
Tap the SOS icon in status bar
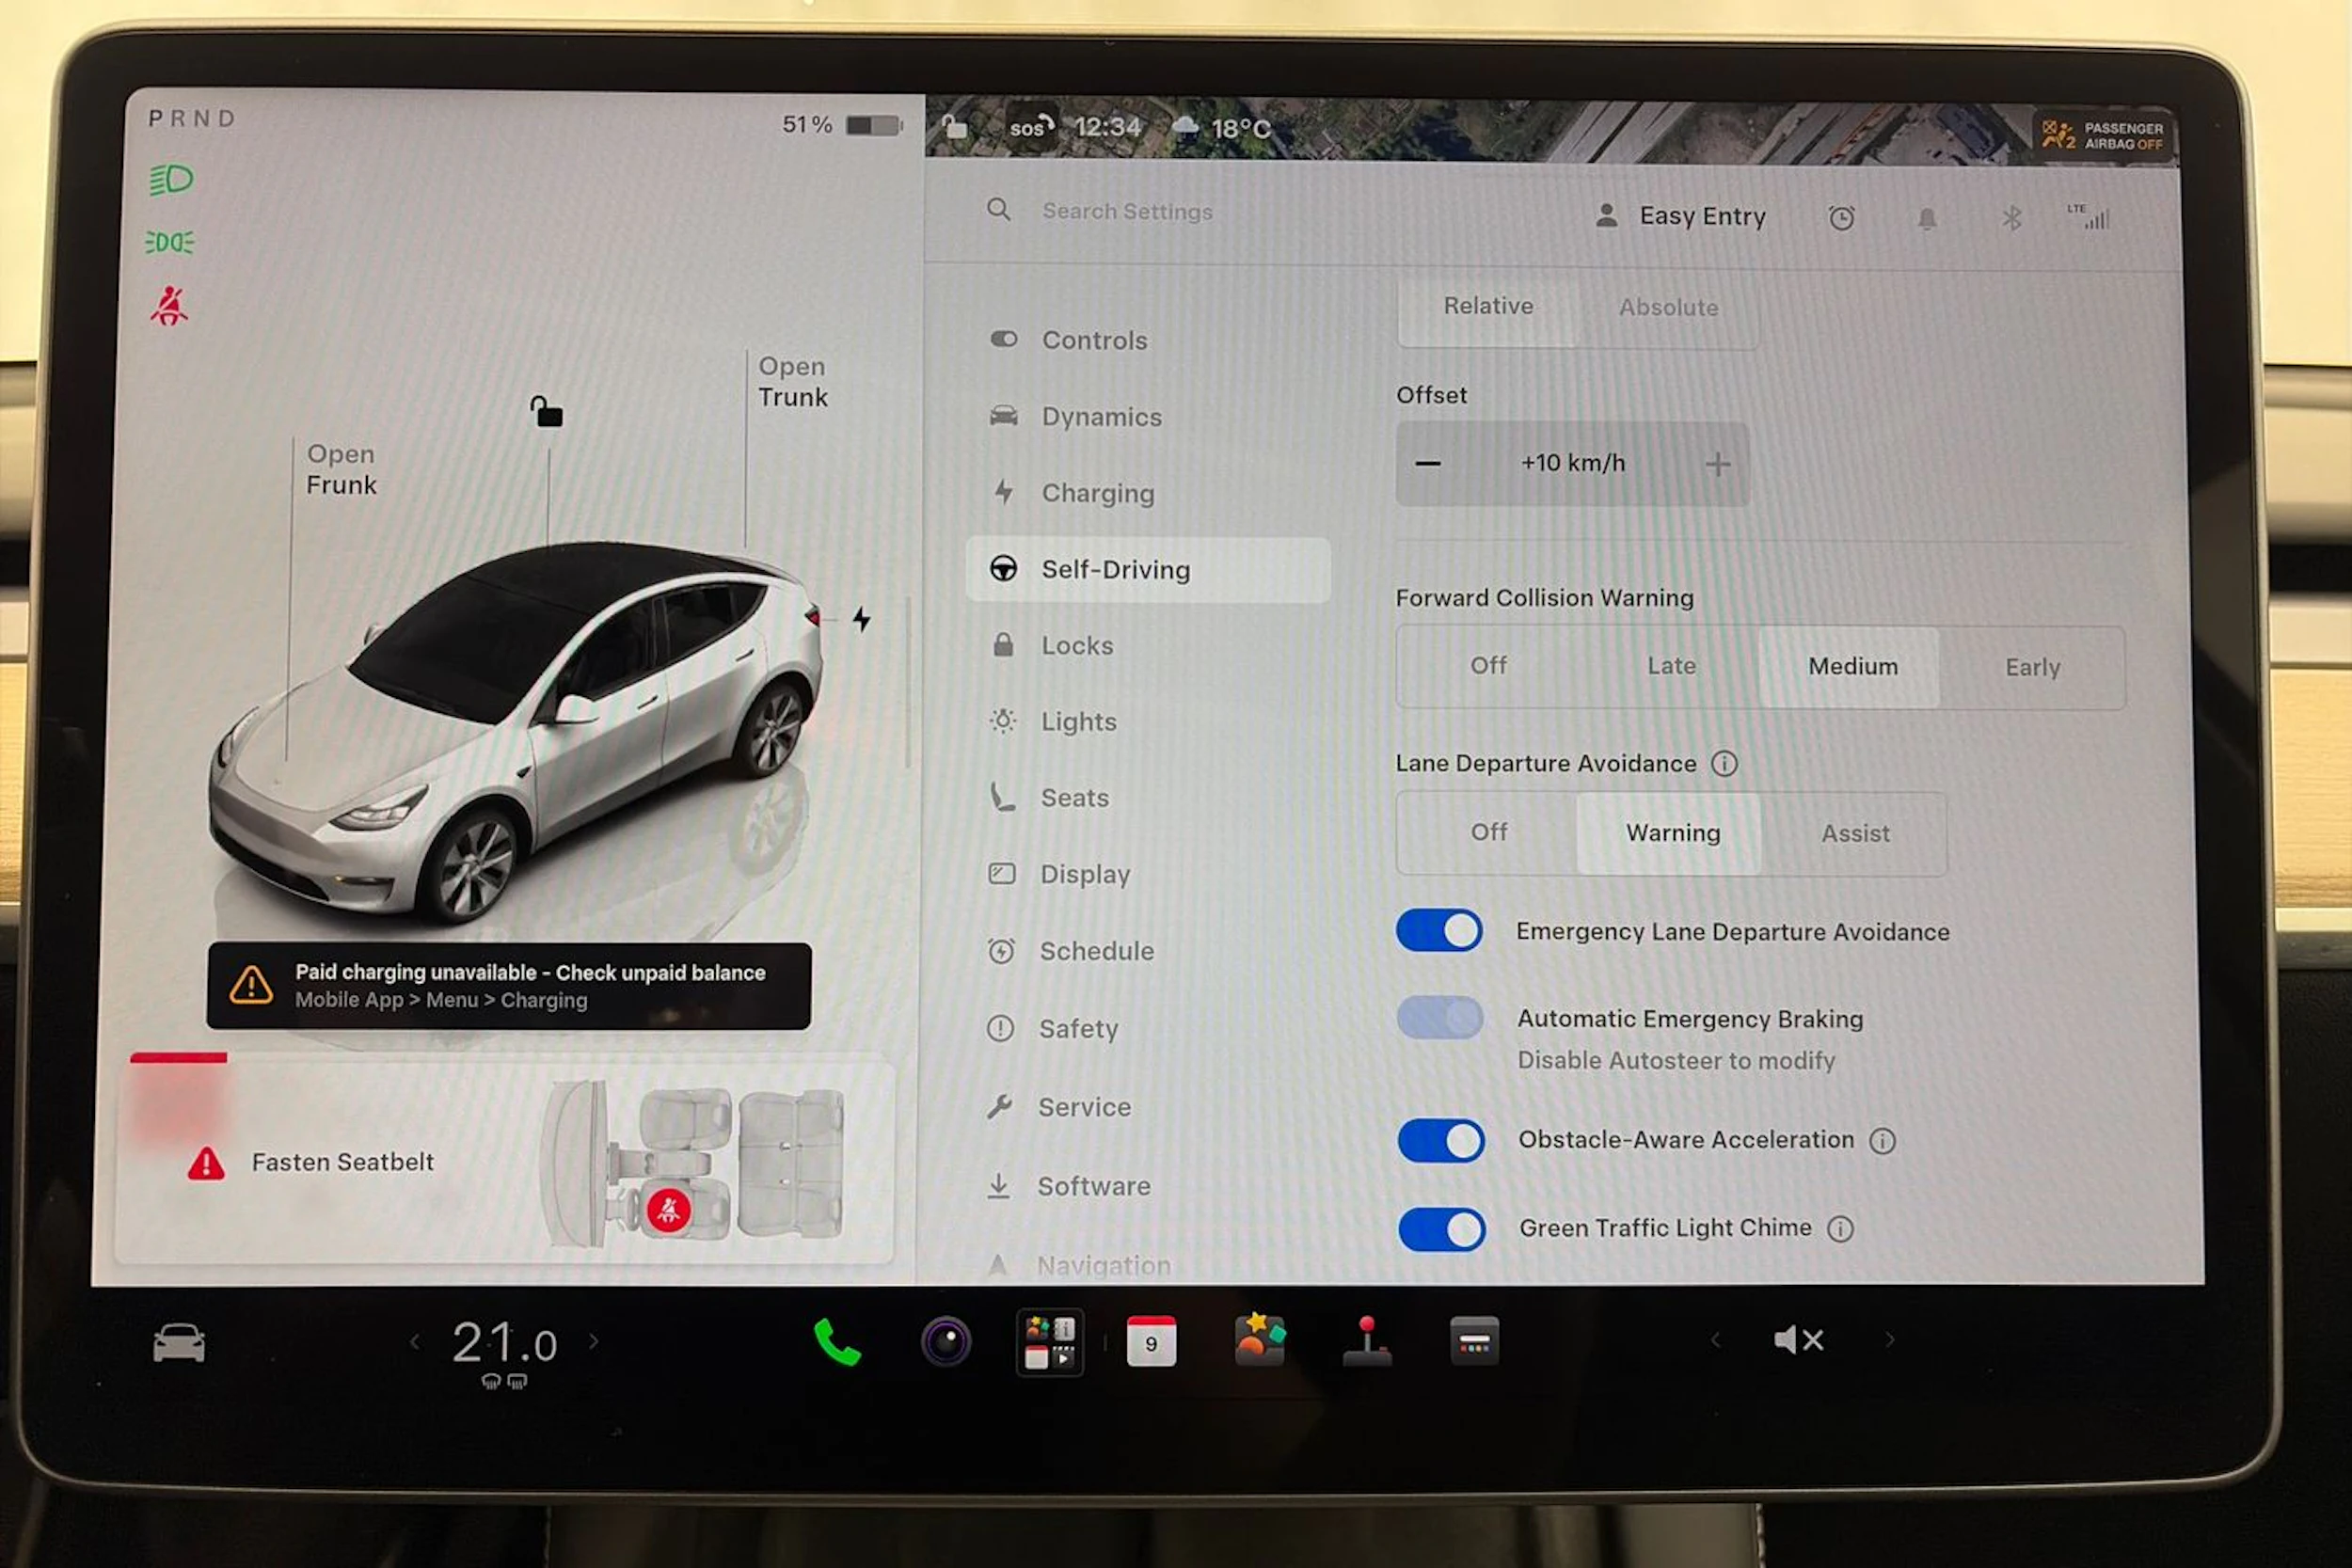tap(1030, 127)
